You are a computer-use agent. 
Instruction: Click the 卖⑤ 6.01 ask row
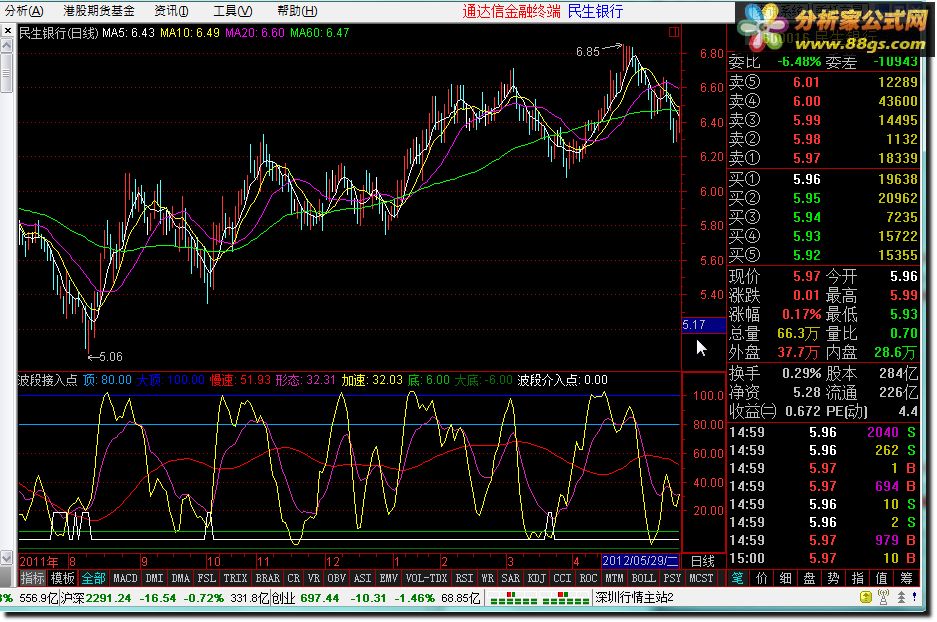pyautogui.click(x=823, y=82)
